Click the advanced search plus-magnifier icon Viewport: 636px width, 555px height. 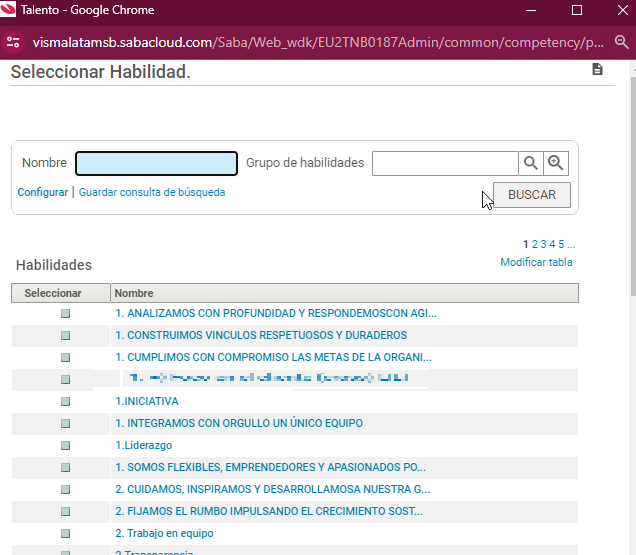tap(556, 163)
